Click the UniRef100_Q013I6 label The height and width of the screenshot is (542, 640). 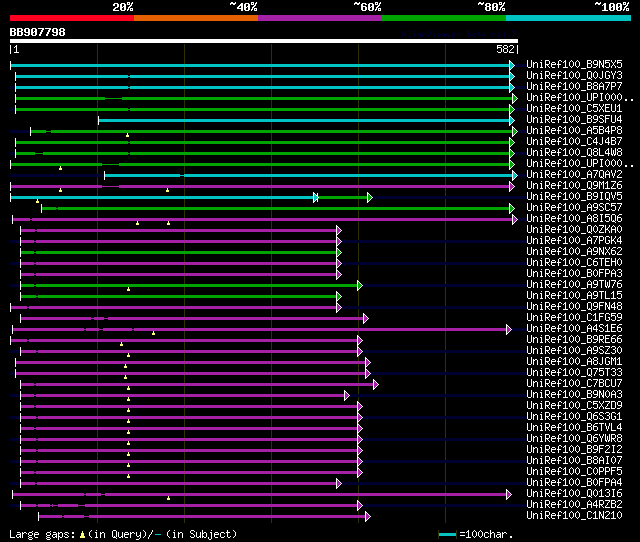click(574, 494)
